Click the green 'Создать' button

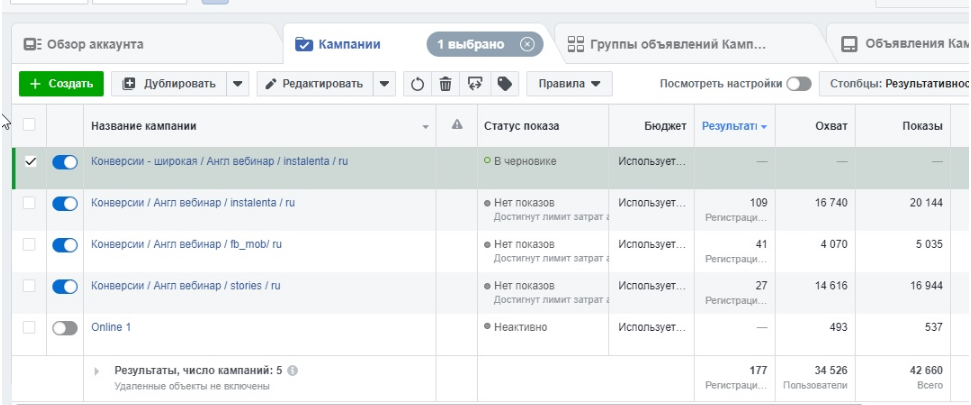coord(61,84)
